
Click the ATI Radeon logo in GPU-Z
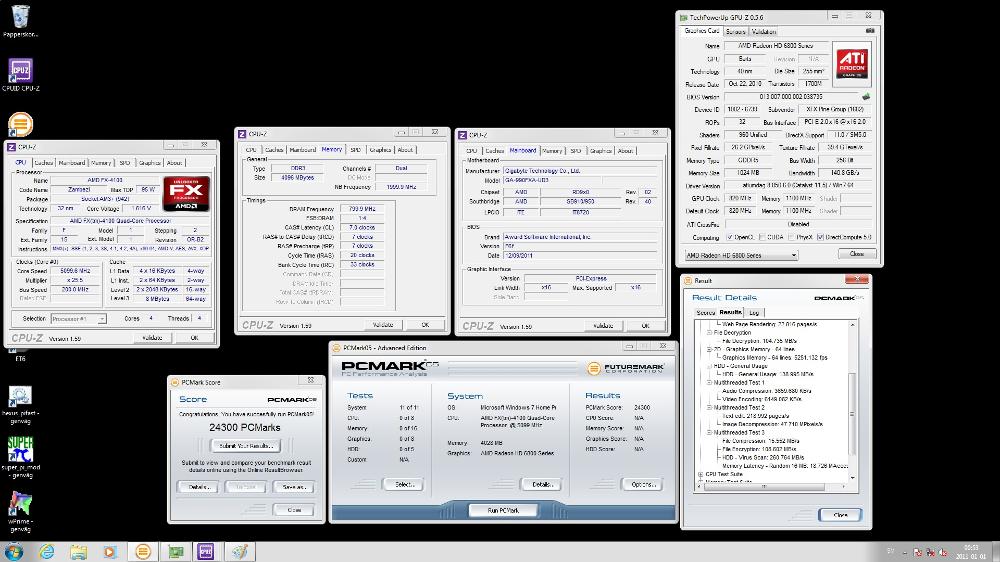point(852,64)
